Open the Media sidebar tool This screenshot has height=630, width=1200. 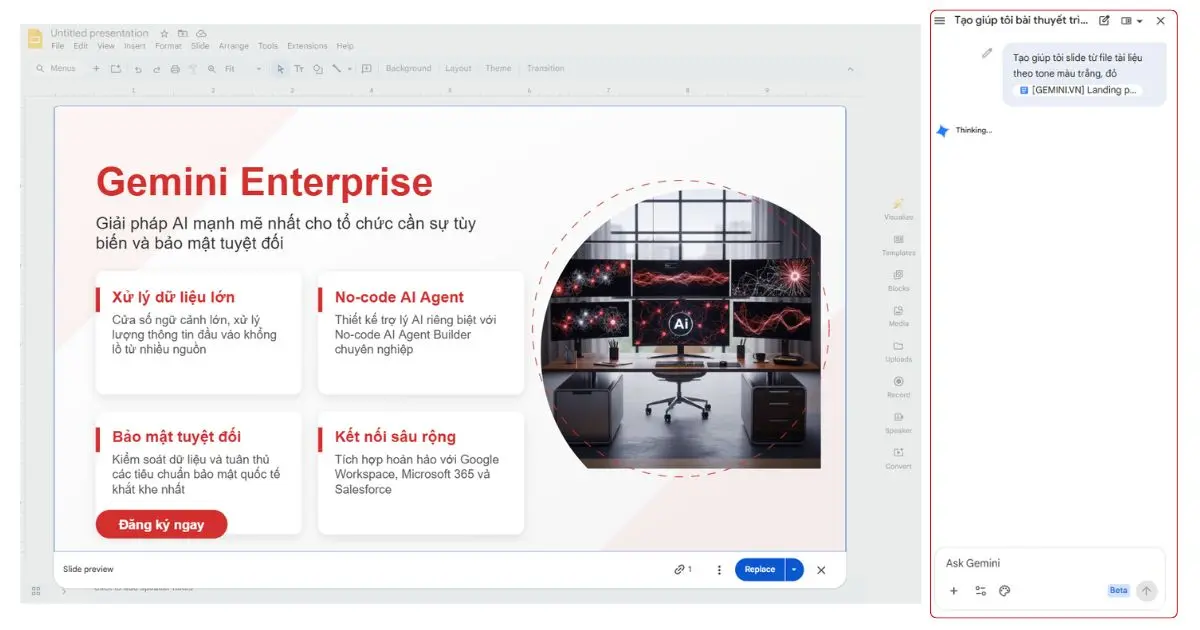(x=898, y=316)
